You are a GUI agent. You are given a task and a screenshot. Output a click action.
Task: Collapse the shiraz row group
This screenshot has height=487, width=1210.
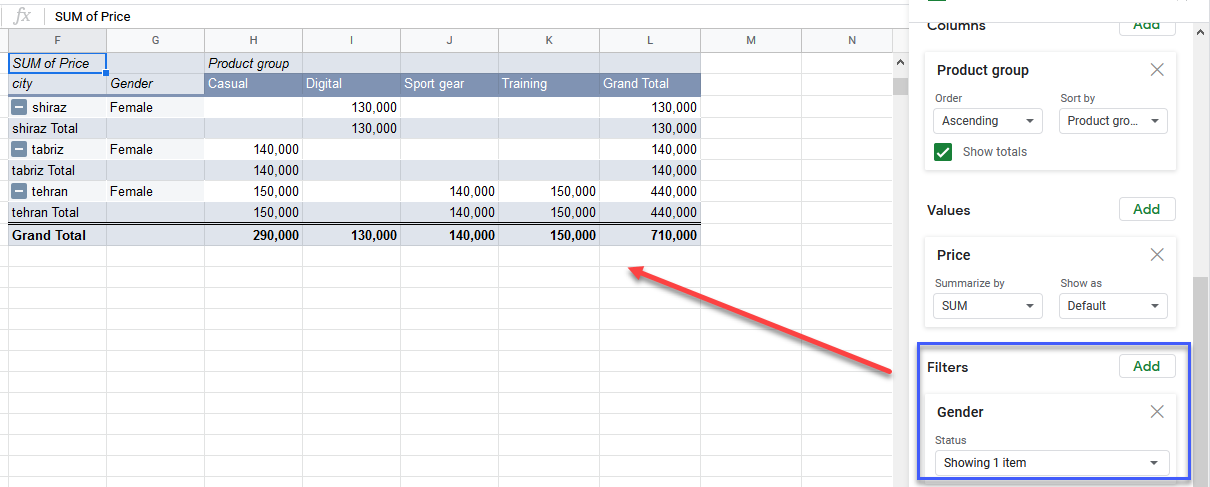tap(19, 107)
